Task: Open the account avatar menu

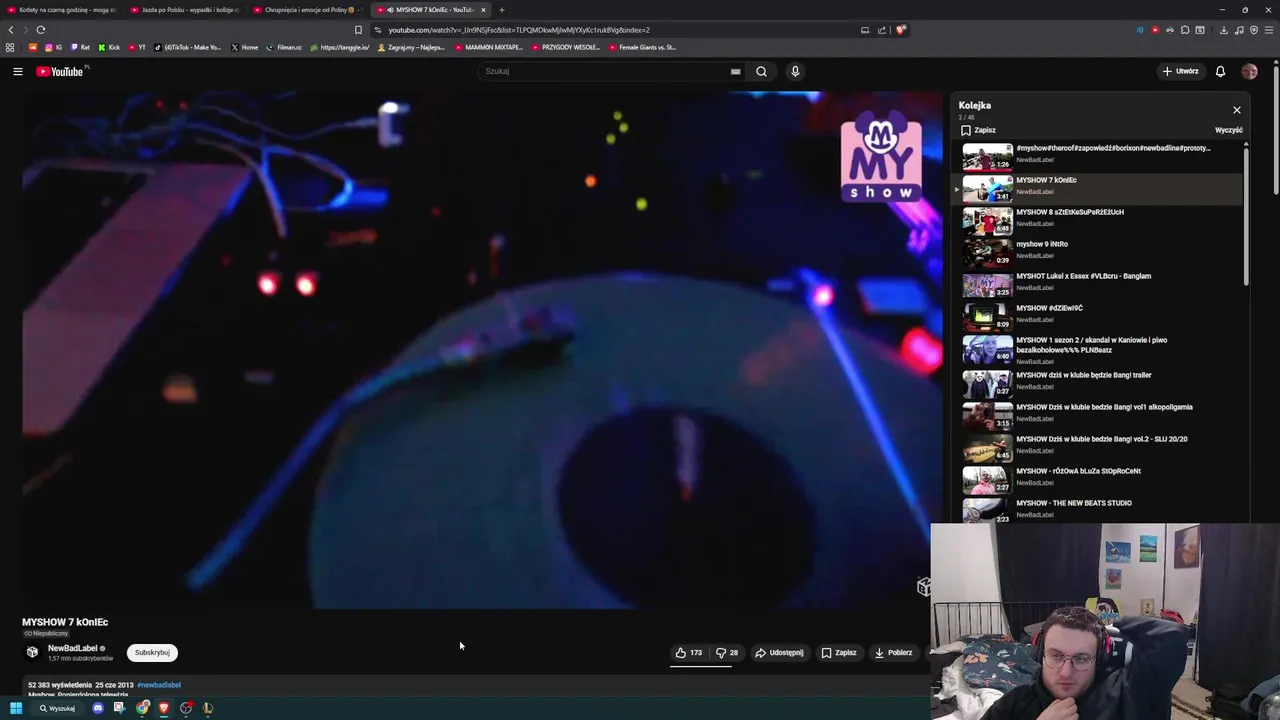Action: (1249, 71)
